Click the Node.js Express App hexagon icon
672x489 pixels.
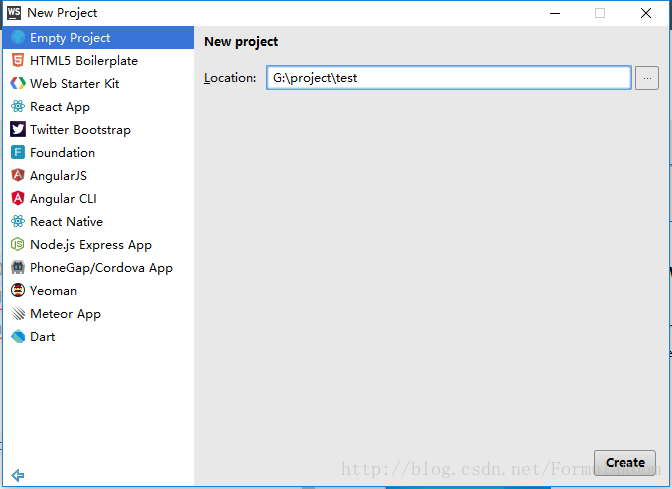pos(18,244)
